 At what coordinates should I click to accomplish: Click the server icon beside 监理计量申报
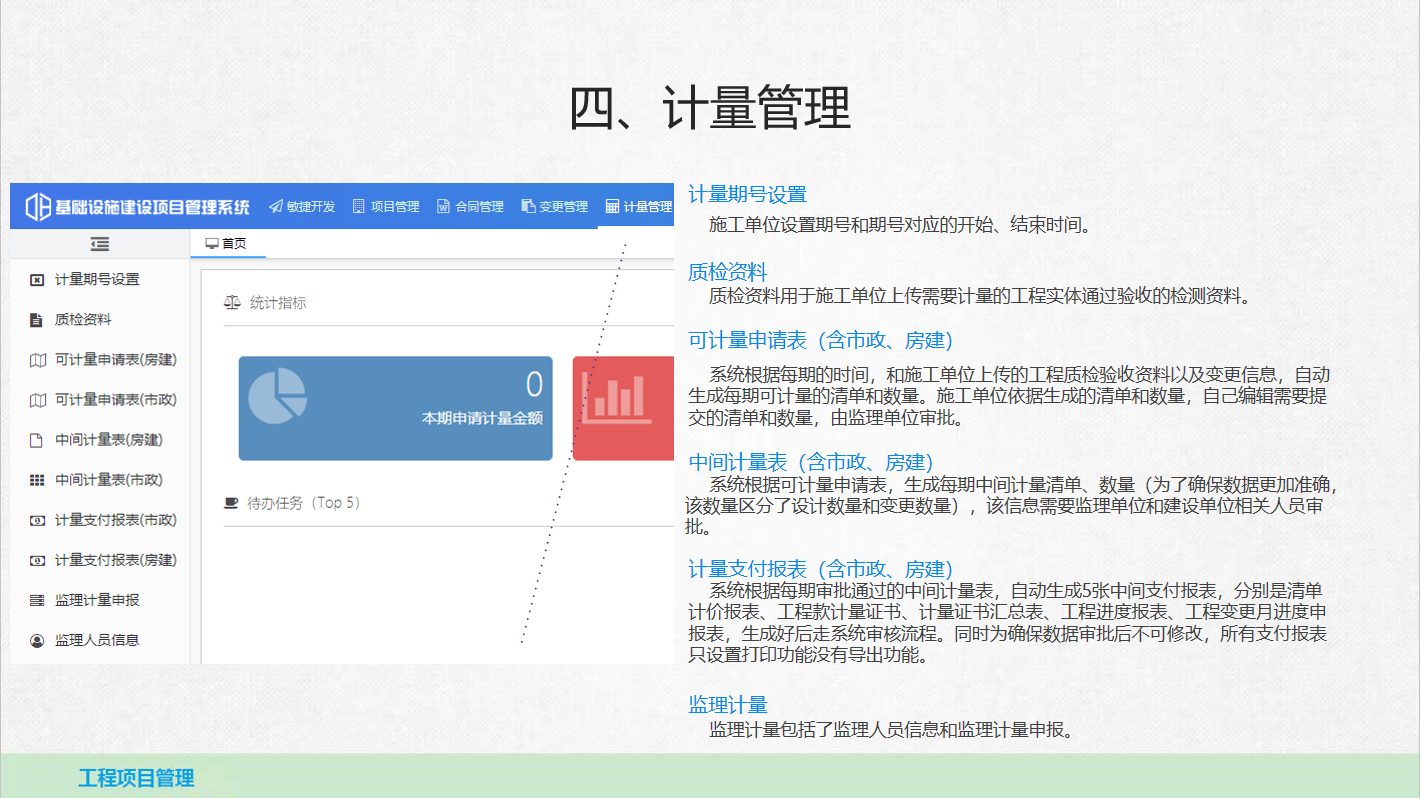point(37,600)
